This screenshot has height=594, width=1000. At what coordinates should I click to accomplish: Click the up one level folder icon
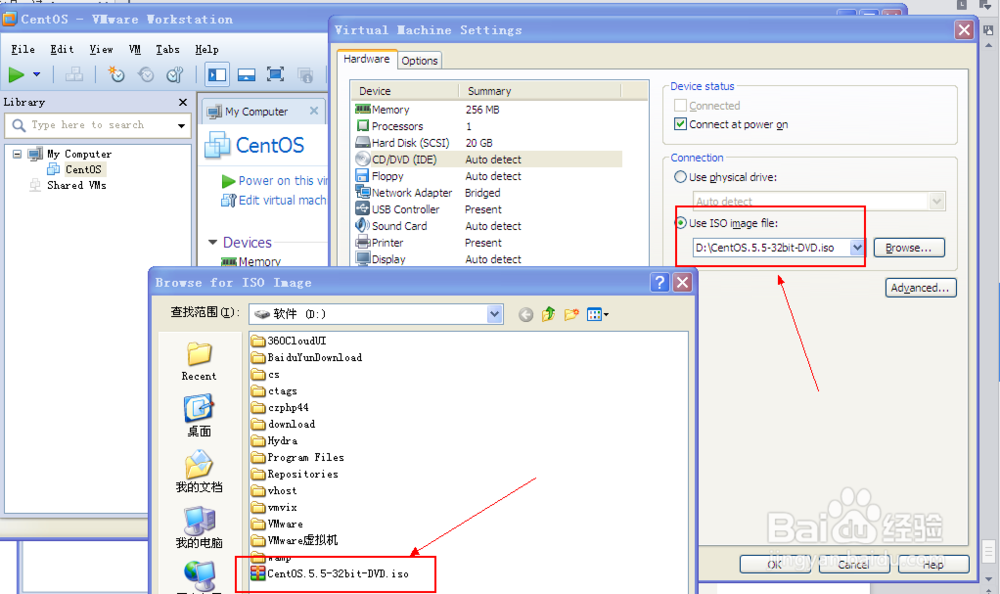548,314
